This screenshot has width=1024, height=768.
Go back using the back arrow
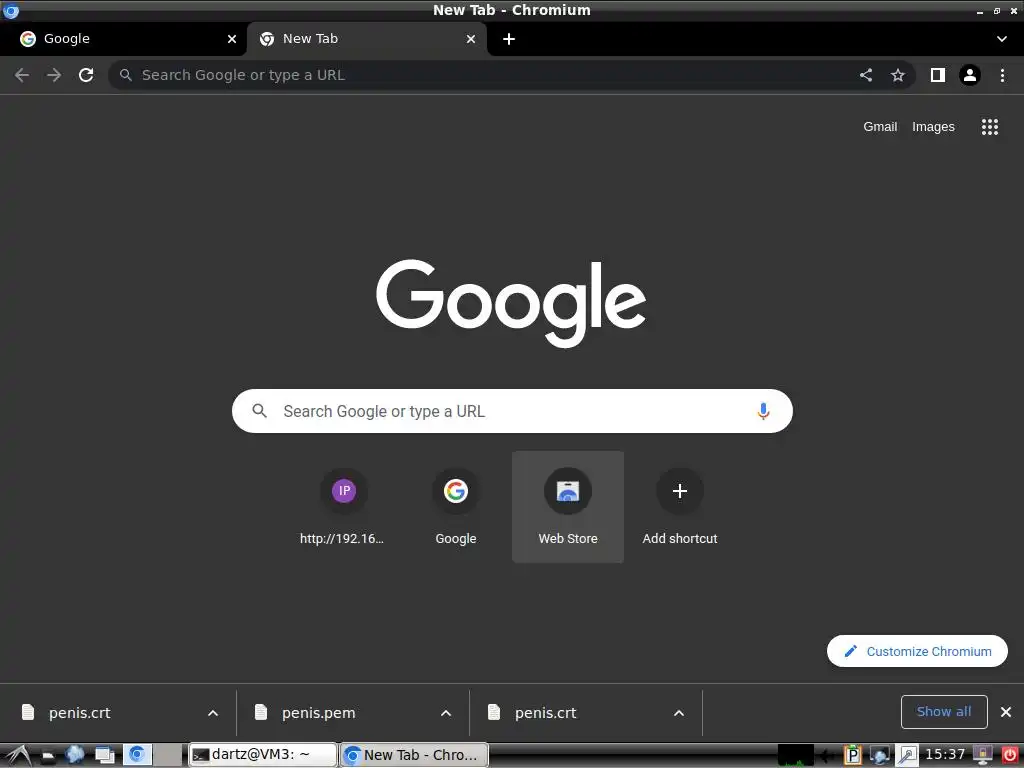click(22, 75)
